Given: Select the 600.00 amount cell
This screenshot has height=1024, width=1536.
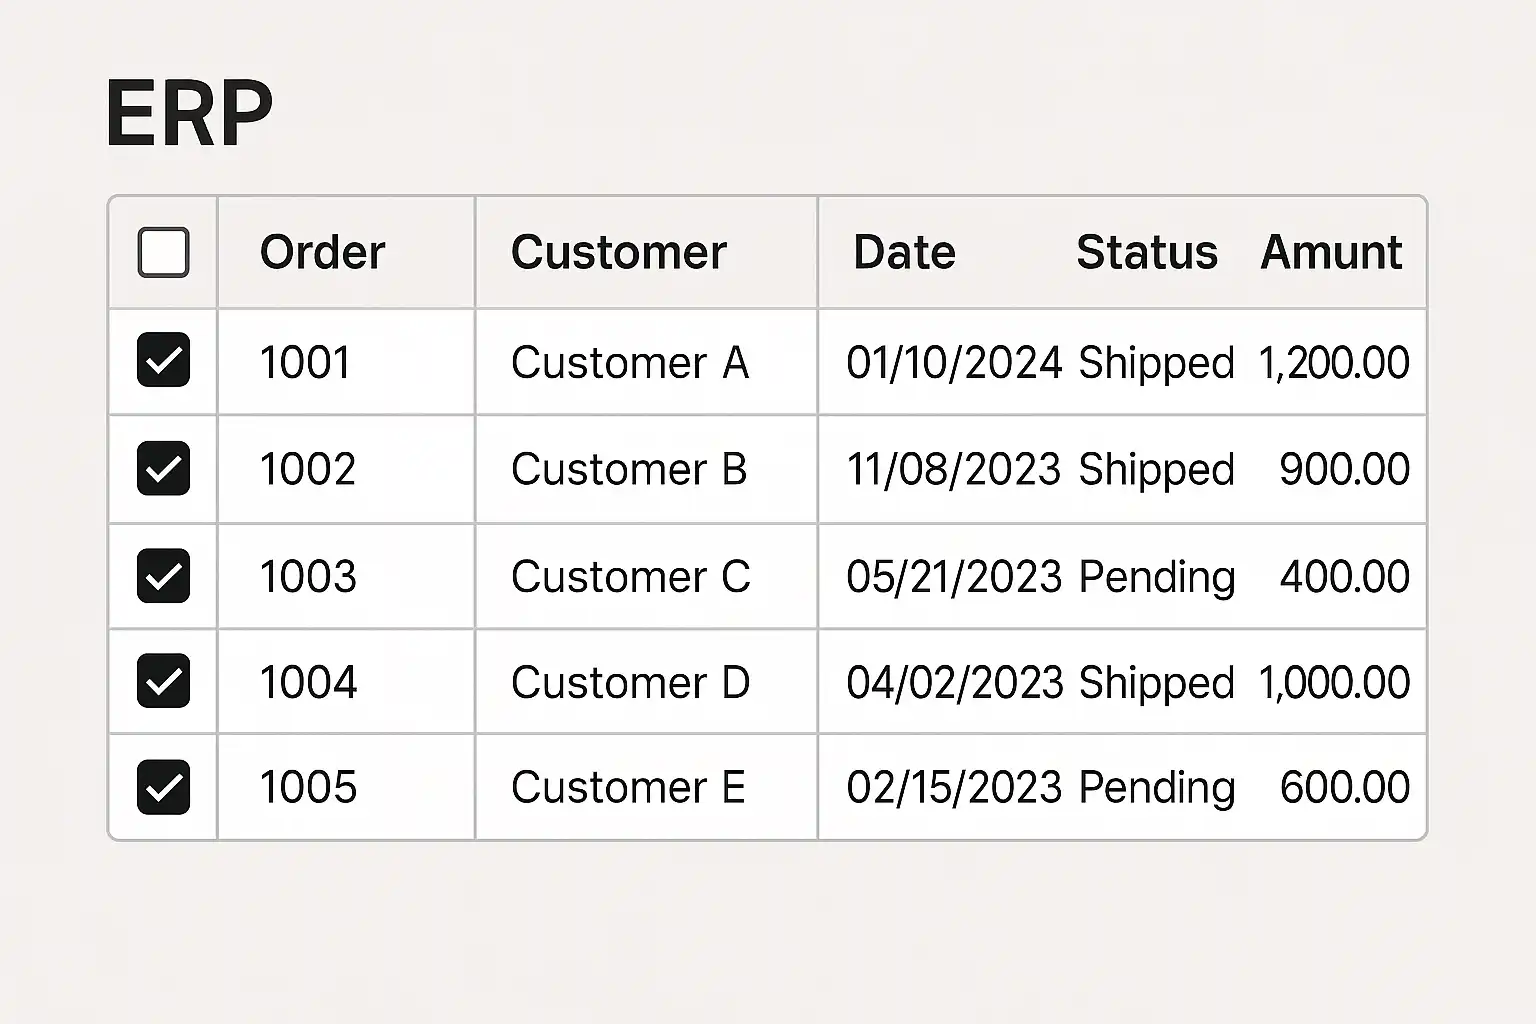Looking at the screenshot, I should (1344, 788).
